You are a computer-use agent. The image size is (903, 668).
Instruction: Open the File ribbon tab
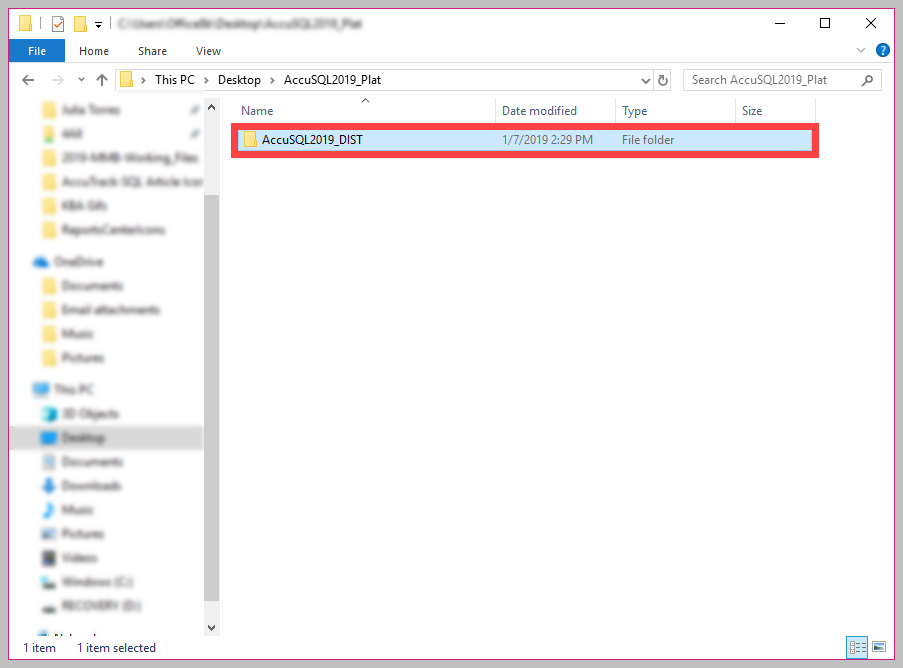coord(37,51)
